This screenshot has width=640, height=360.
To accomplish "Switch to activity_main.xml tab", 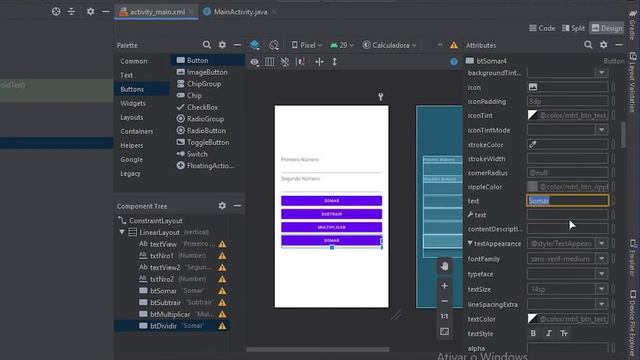I will pos(156,12).
